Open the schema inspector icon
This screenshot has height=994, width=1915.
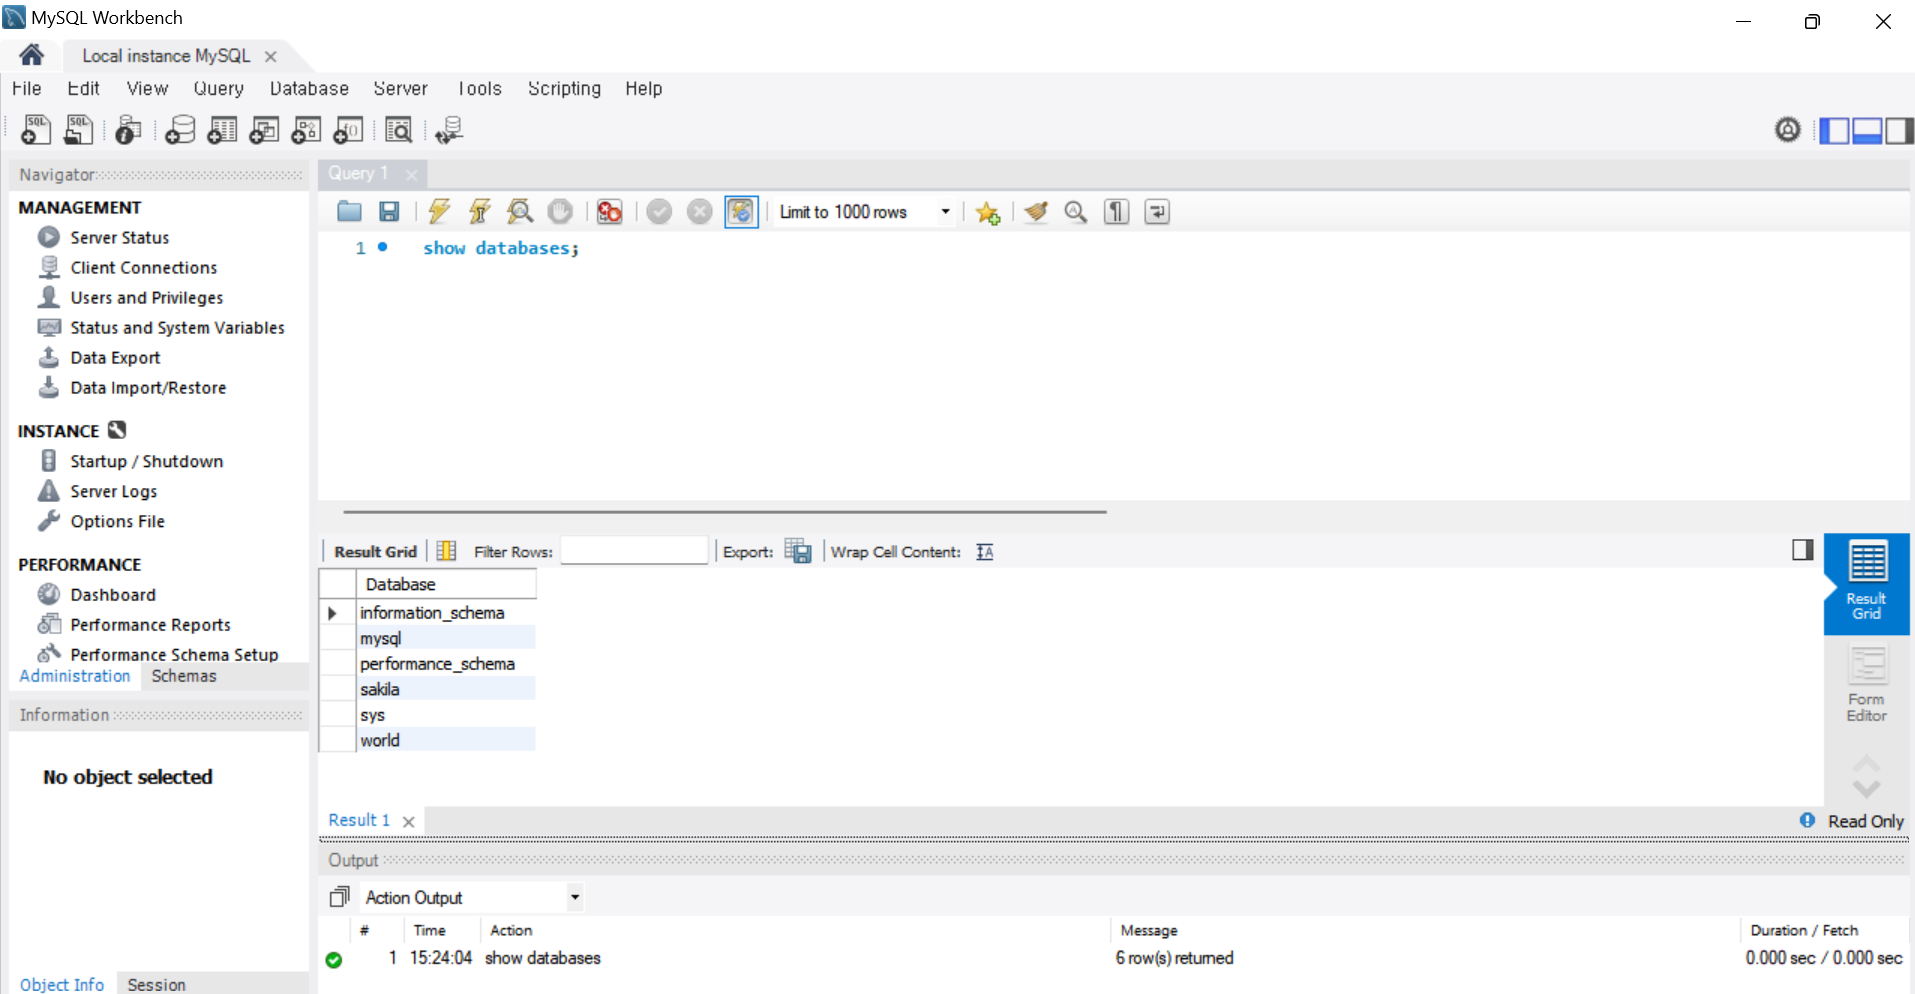pos(128,130)
